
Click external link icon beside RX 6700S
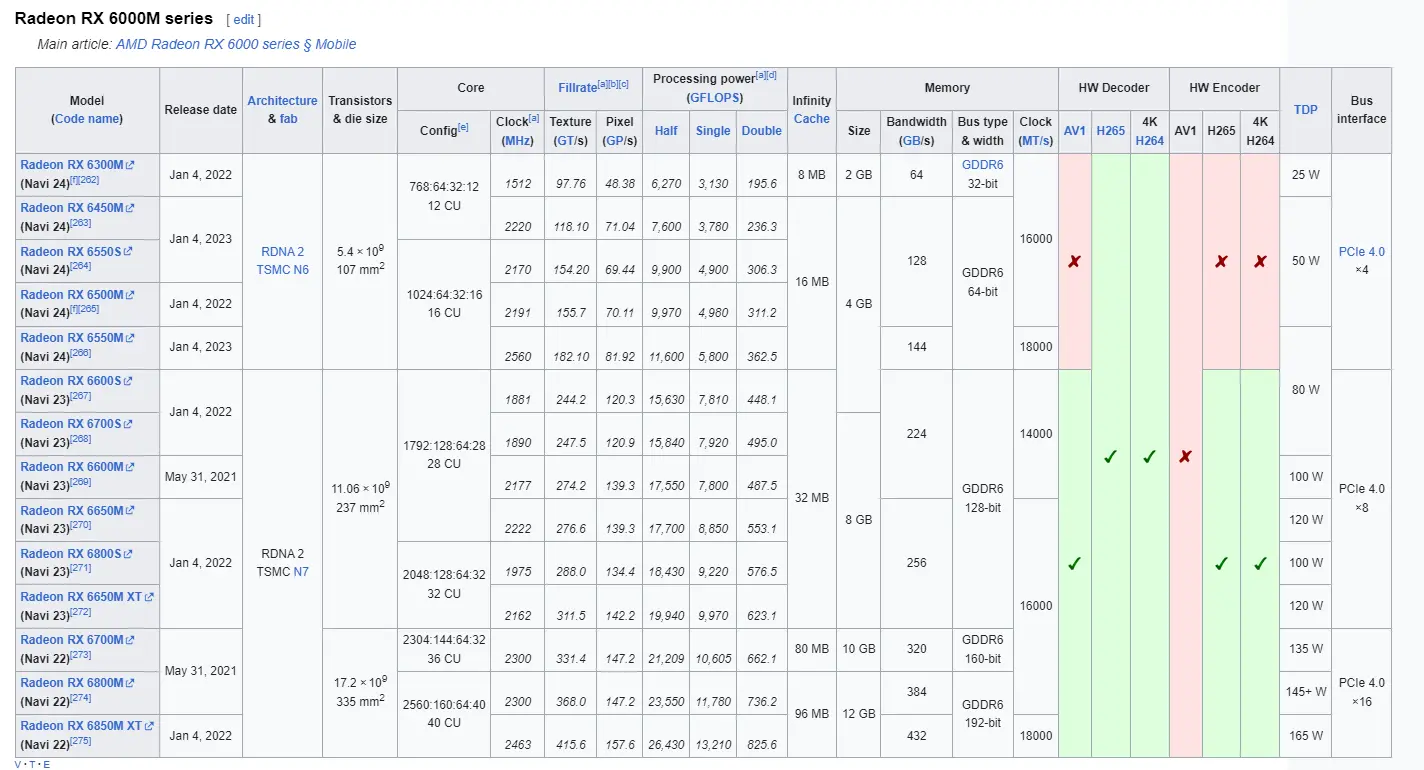(128, 424)
